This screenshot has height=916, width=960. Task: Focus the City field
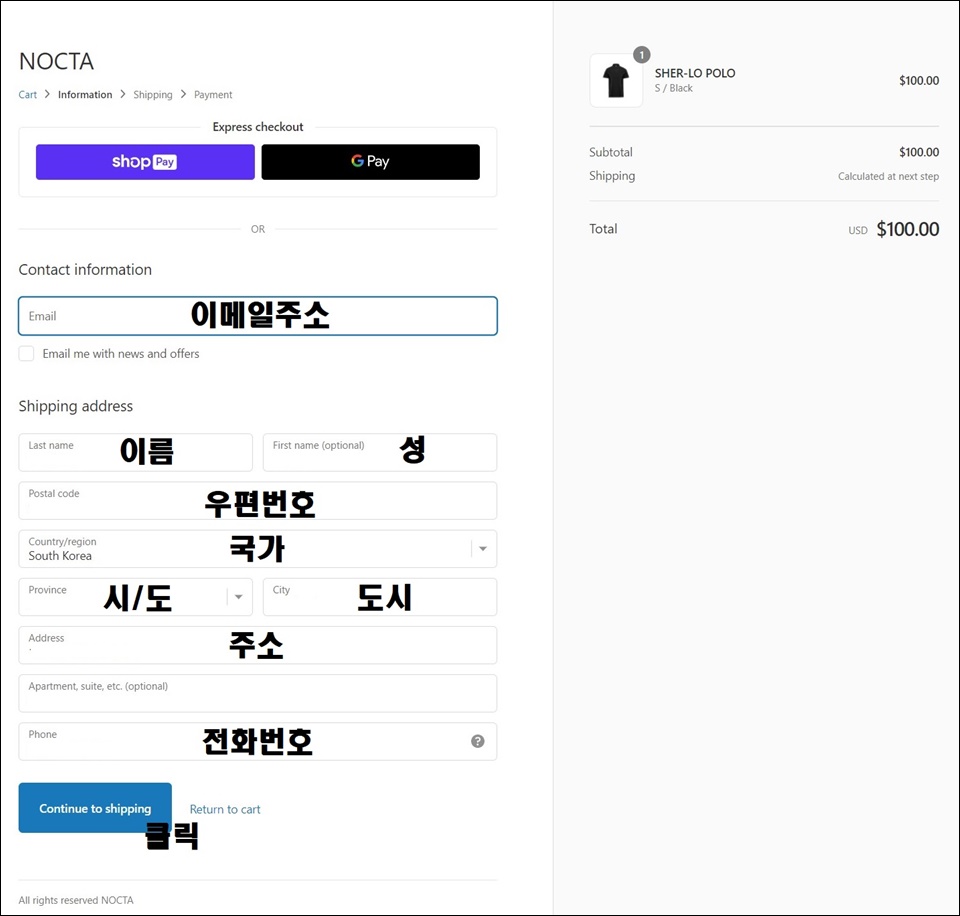(x=380, y=597)
